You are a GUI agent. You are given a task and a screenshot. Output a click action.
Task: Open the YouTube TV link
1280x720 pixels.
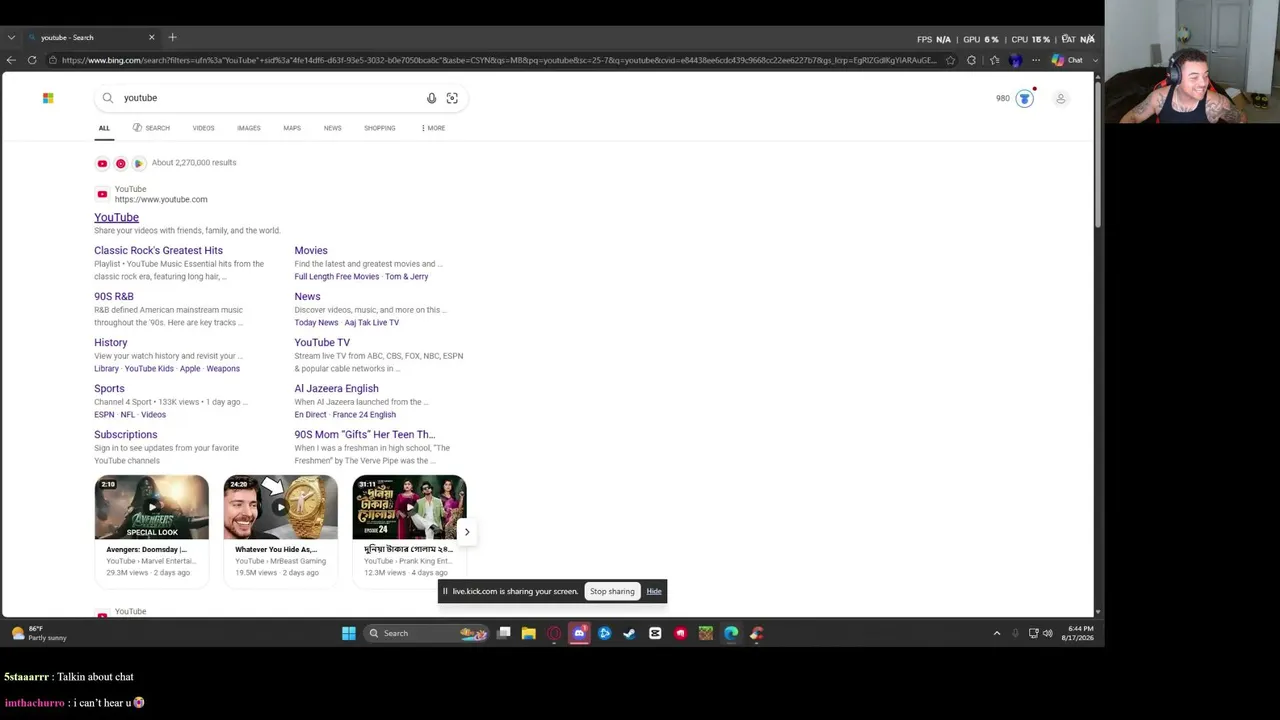[322, 343]
